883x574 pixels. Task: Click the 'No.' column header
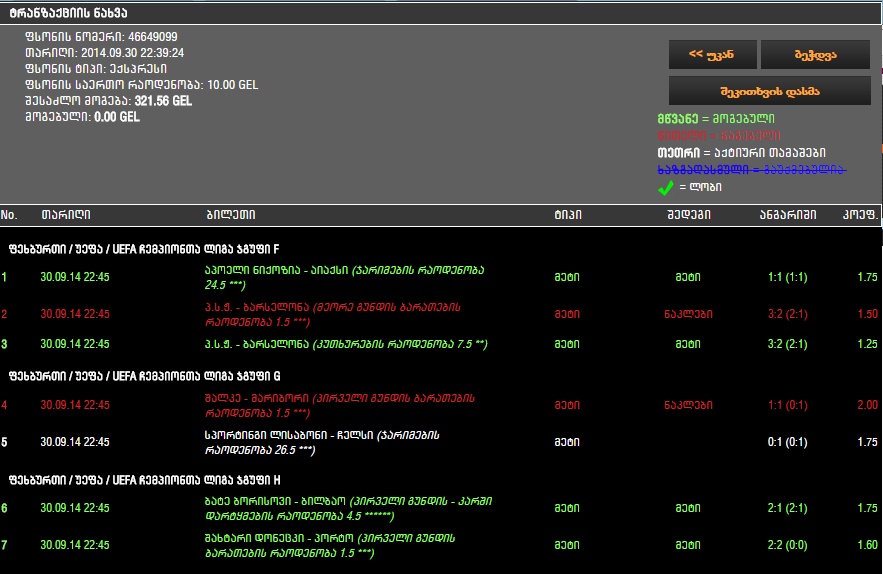[x=9, y=215]
